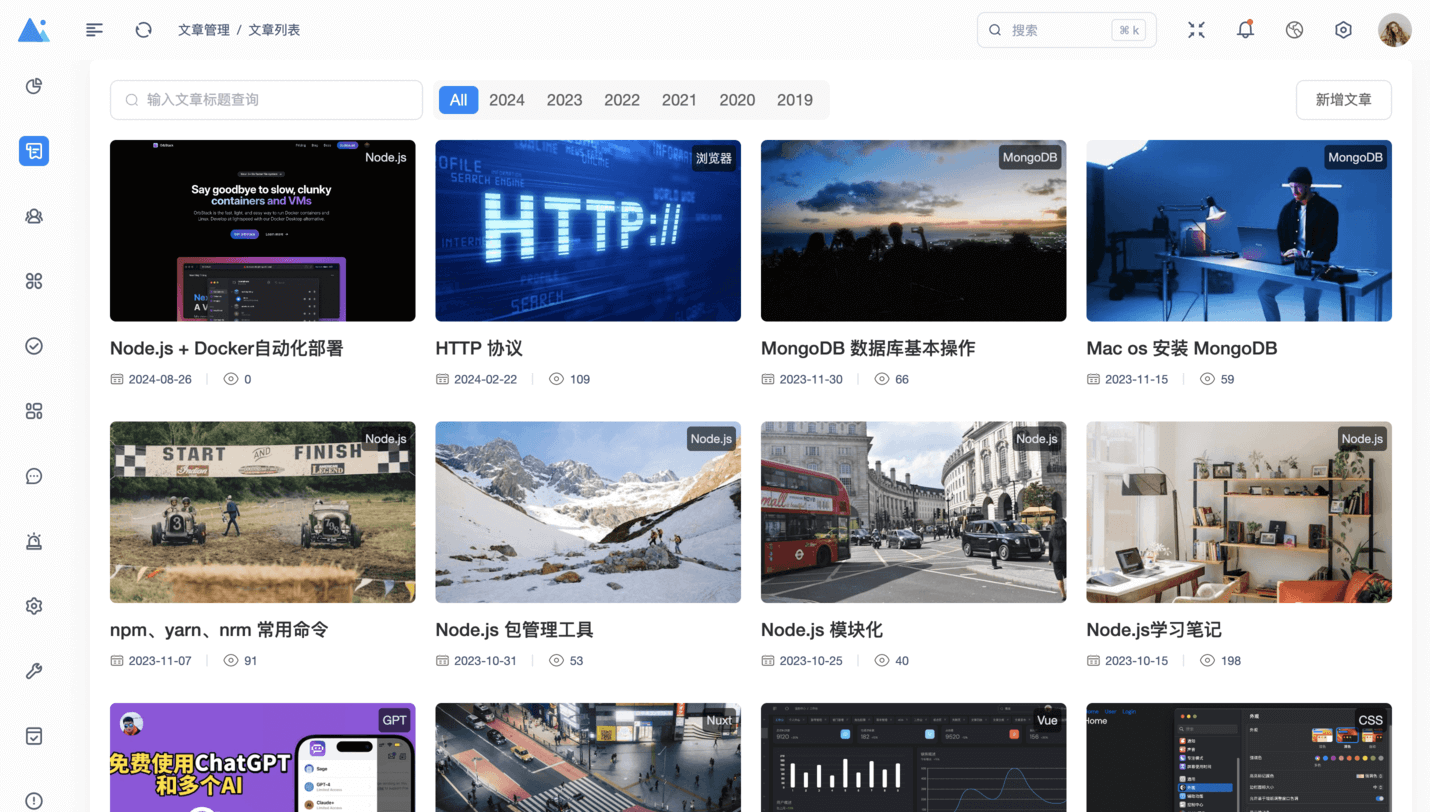Click the HTTP 协议 article title
This screenshot has width=1430, height=812.
click(x=479, y=348)
